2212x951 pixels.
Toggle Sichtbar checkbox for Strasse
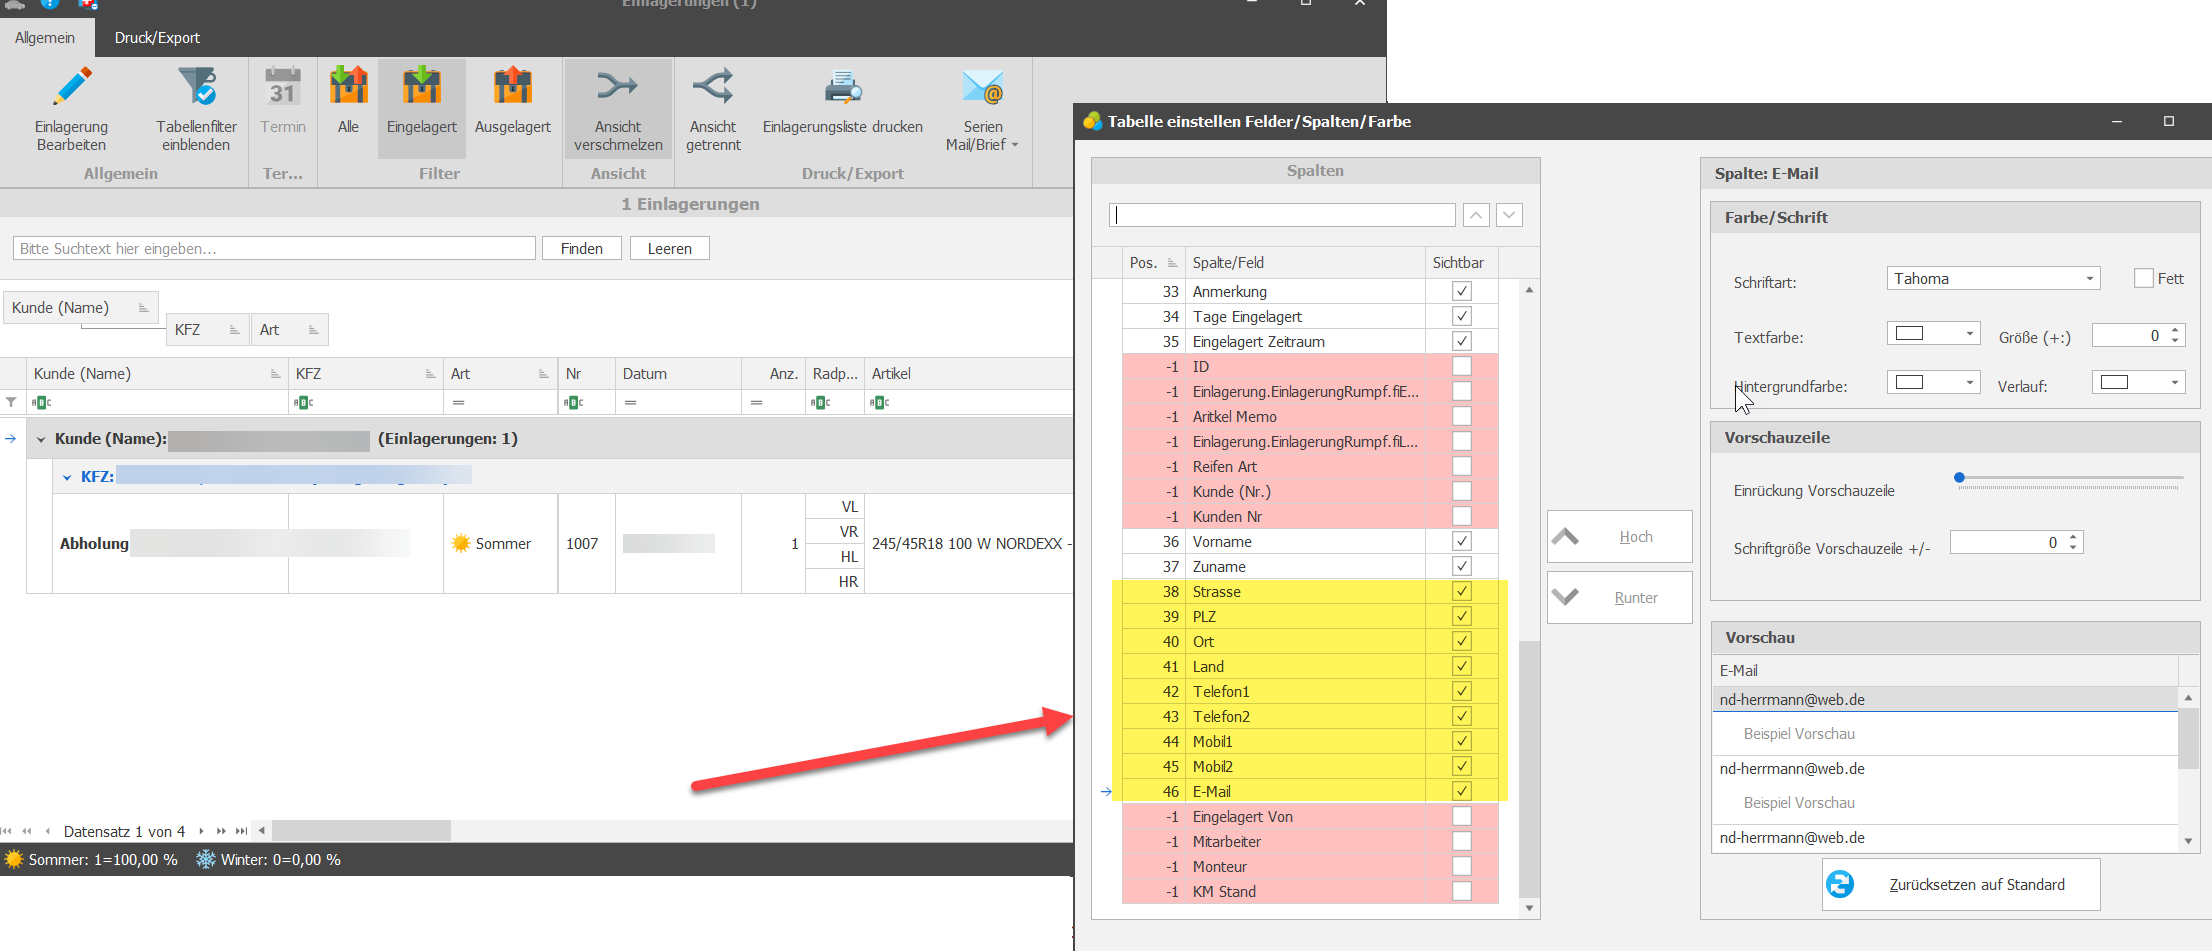pyautogui.click(x=1461, y=591)
